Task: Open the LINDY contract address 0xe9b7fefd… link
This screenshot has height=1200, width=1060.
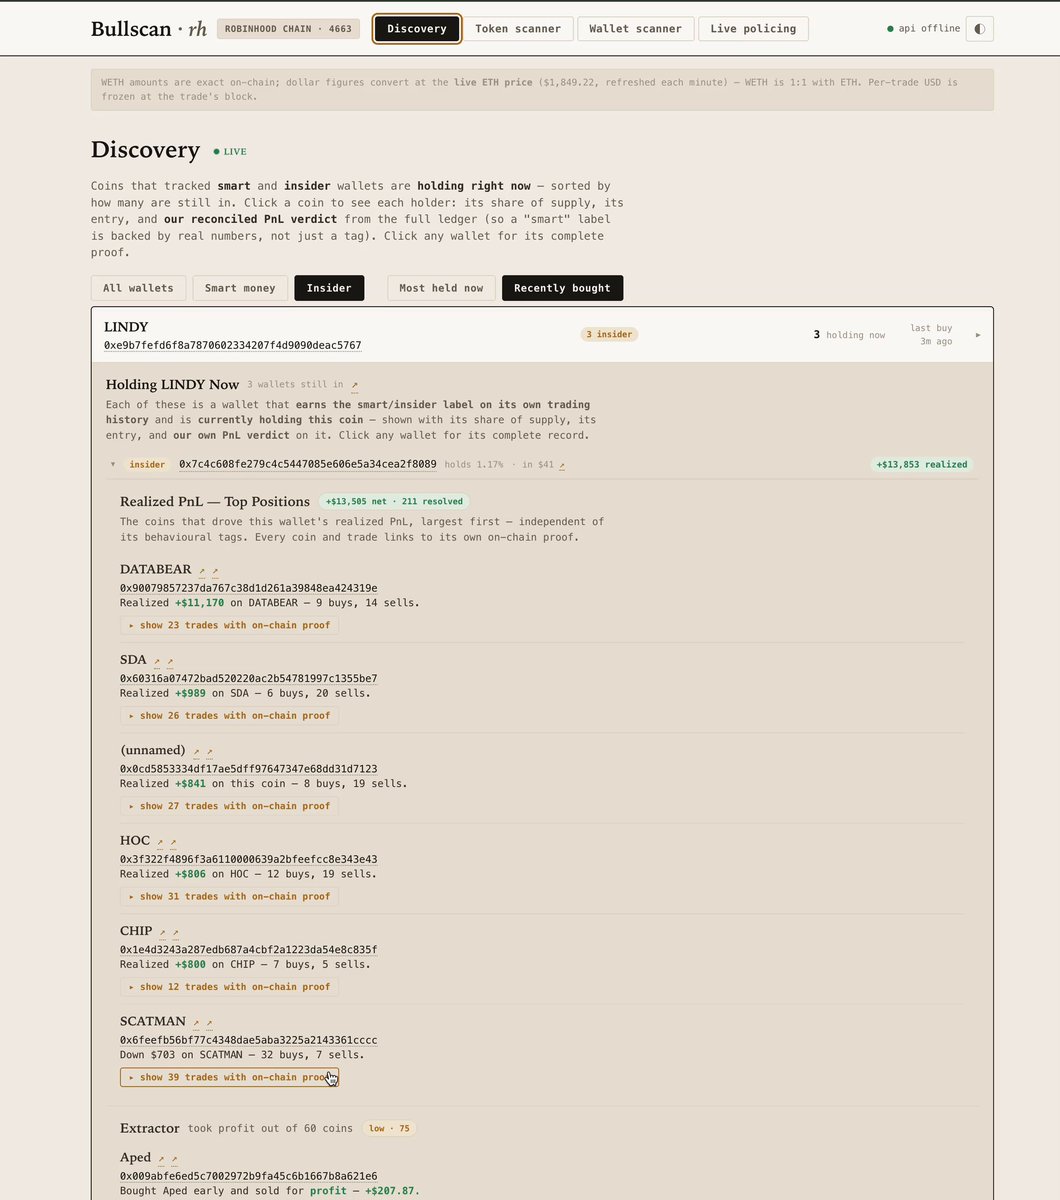Action: [233, 346]
